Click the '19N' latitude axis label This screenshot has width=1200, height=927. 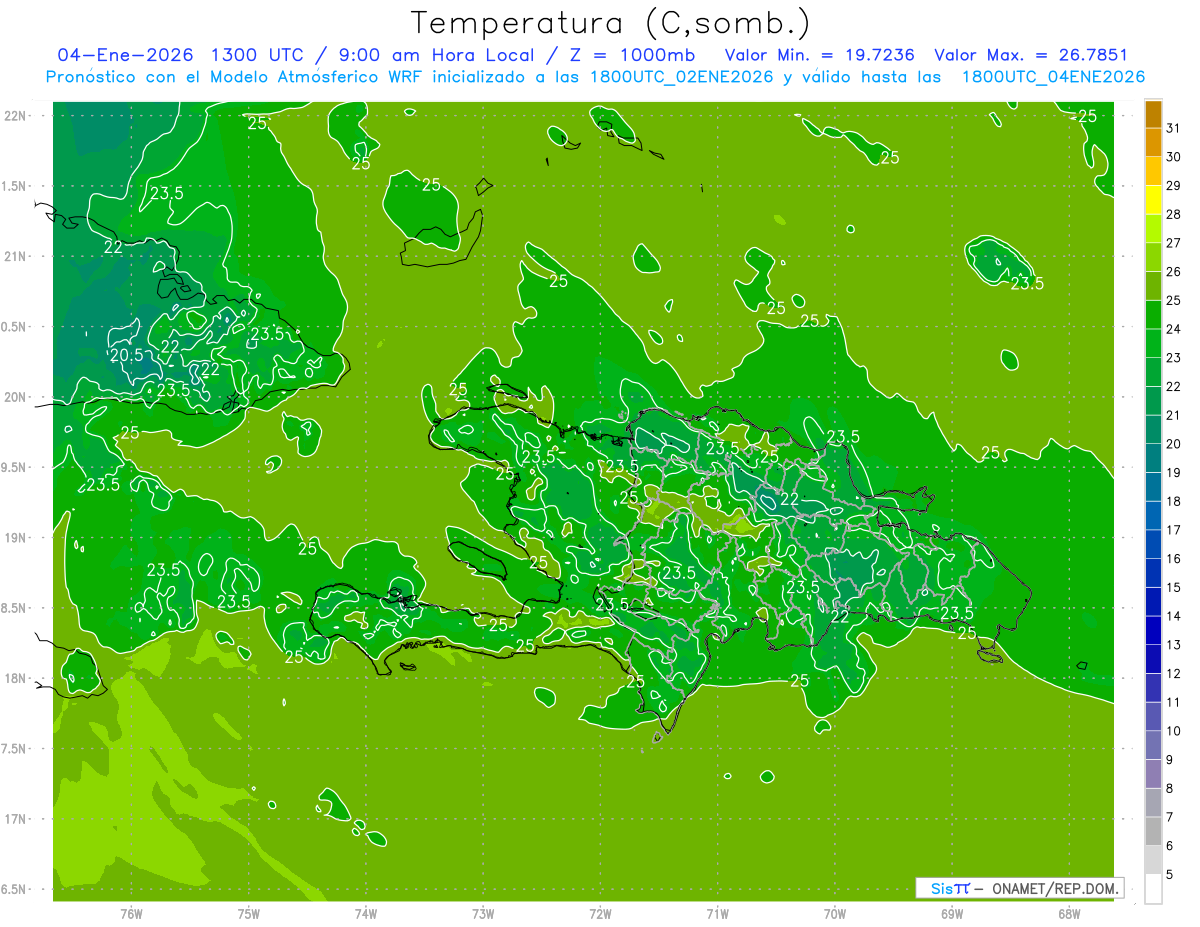[x=15, y=537]
